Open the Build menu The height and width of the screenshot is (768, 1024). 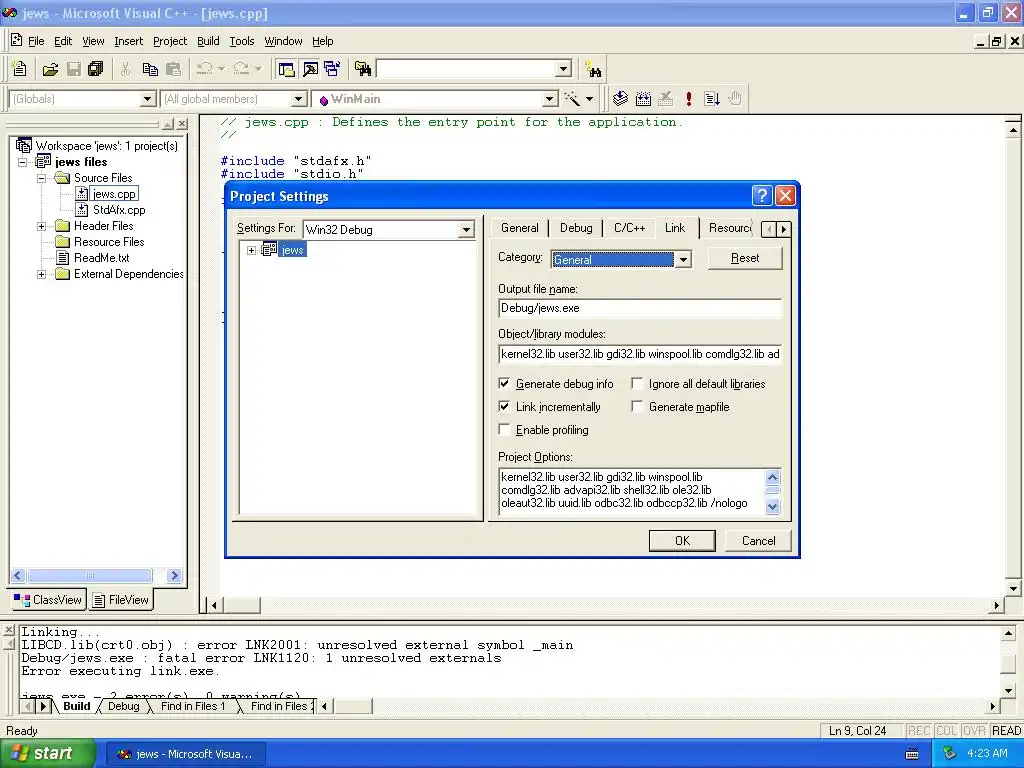(x=208, y=41)
